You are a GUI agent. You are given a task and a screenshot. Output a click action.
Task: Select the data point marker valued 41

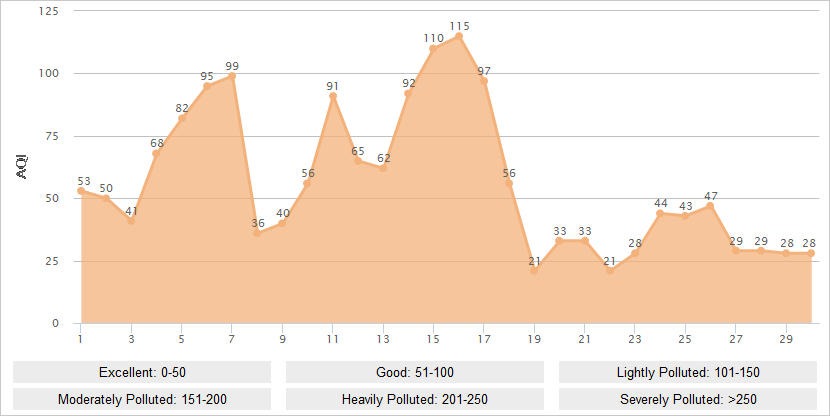pyautogui.click(x=131, y=221)
